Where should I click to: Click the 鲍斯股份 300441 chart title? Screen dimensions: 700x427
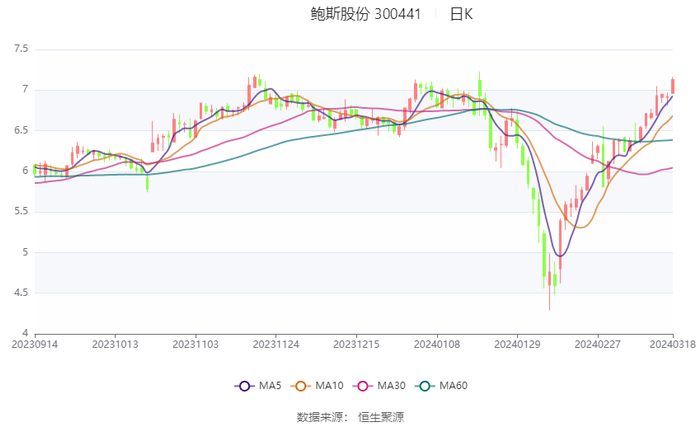[x=366, y=15]
